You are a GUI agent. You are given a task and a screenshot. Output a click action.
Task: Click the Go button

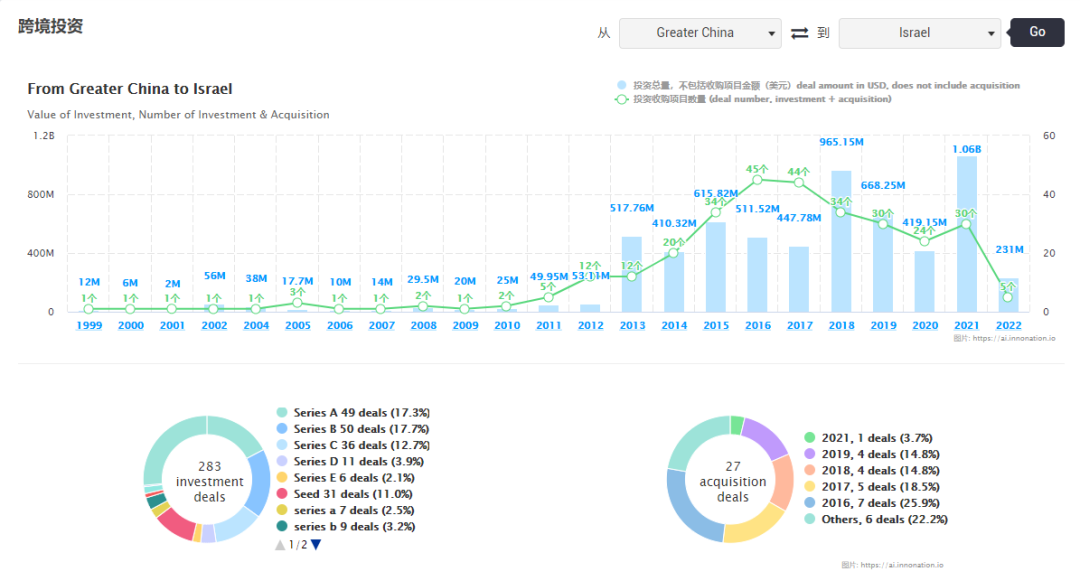1037,32
